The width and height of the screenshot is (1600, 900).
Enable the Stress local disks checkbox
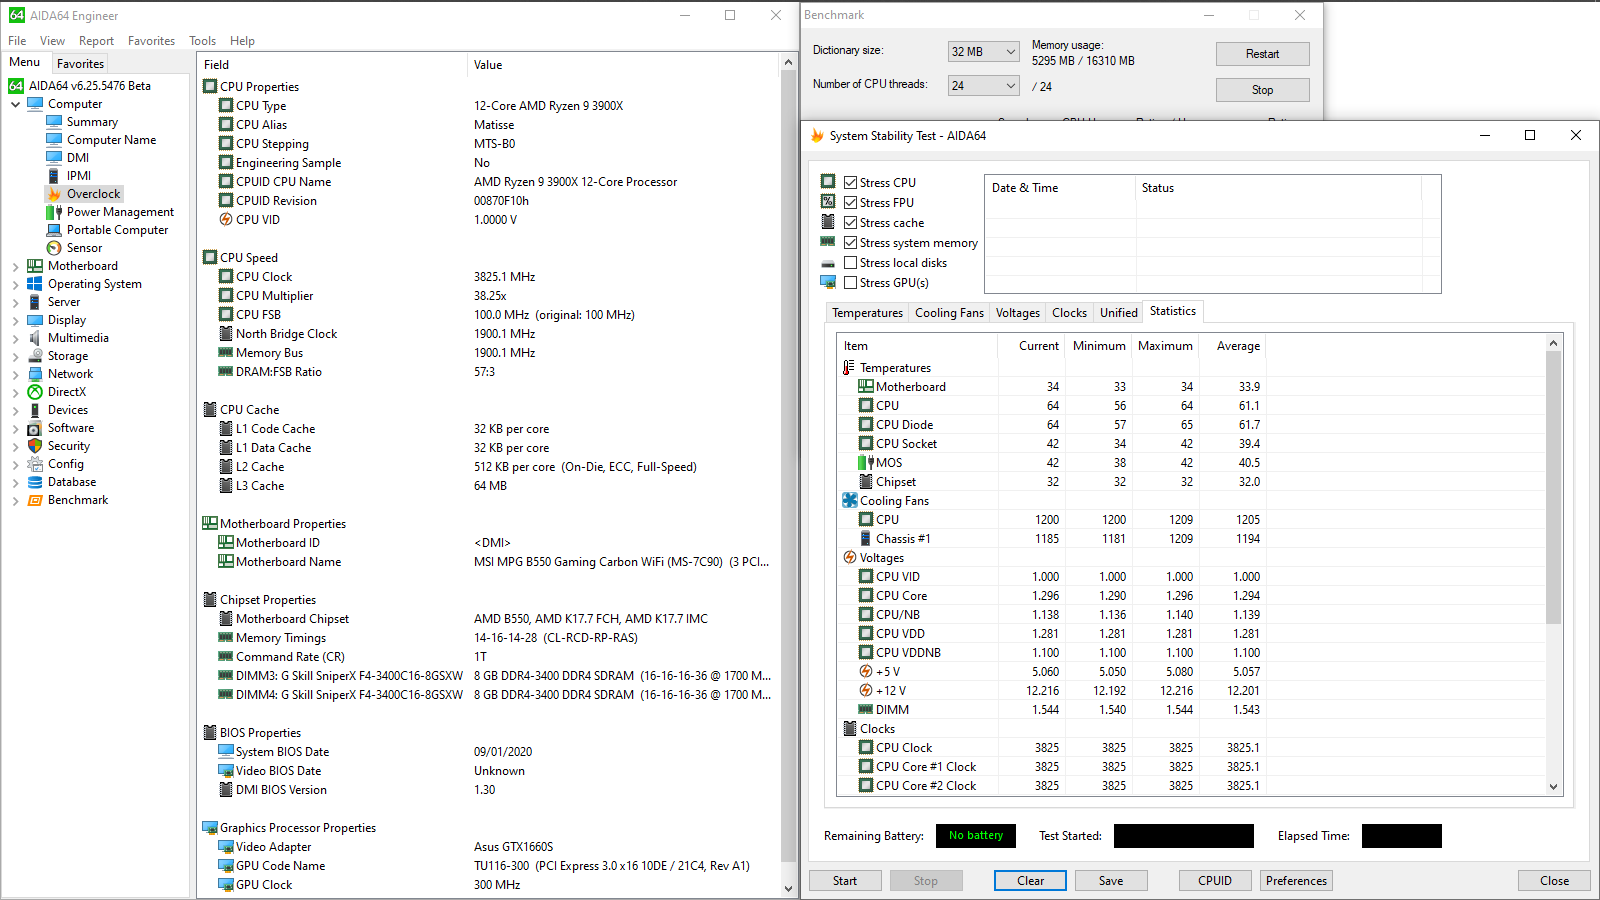850,263
